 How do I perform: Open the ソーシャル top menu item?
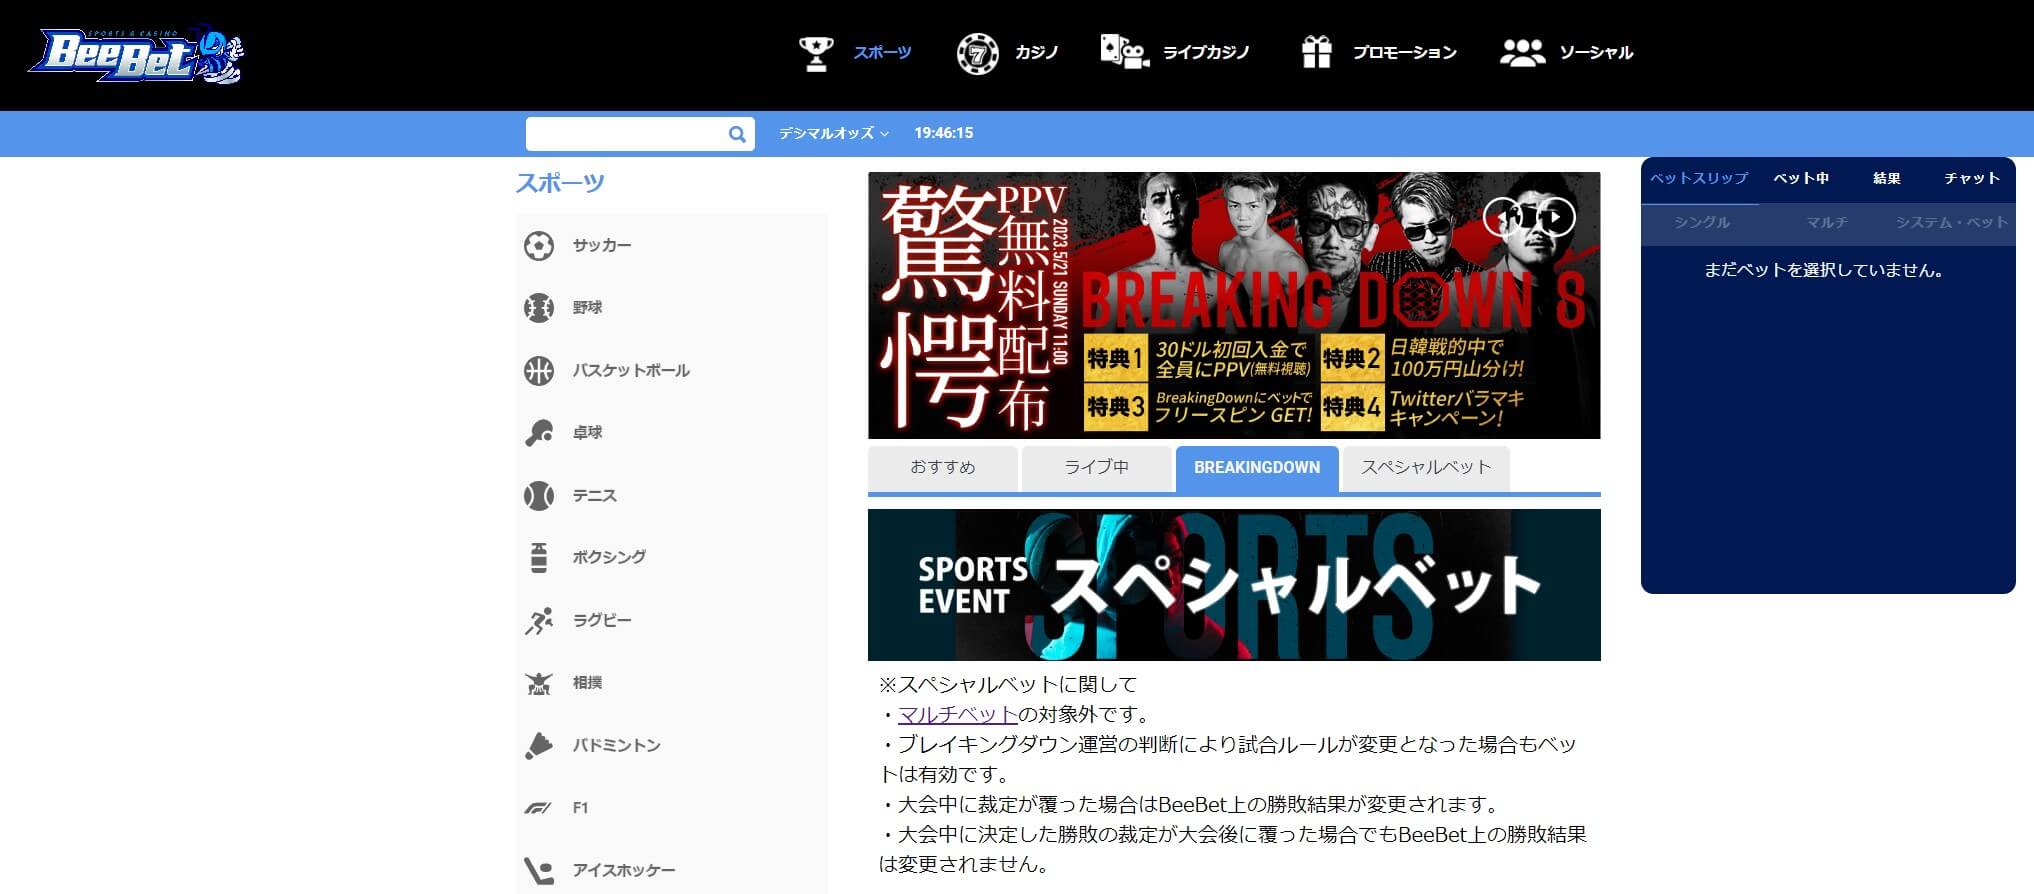pos(1596,53)
